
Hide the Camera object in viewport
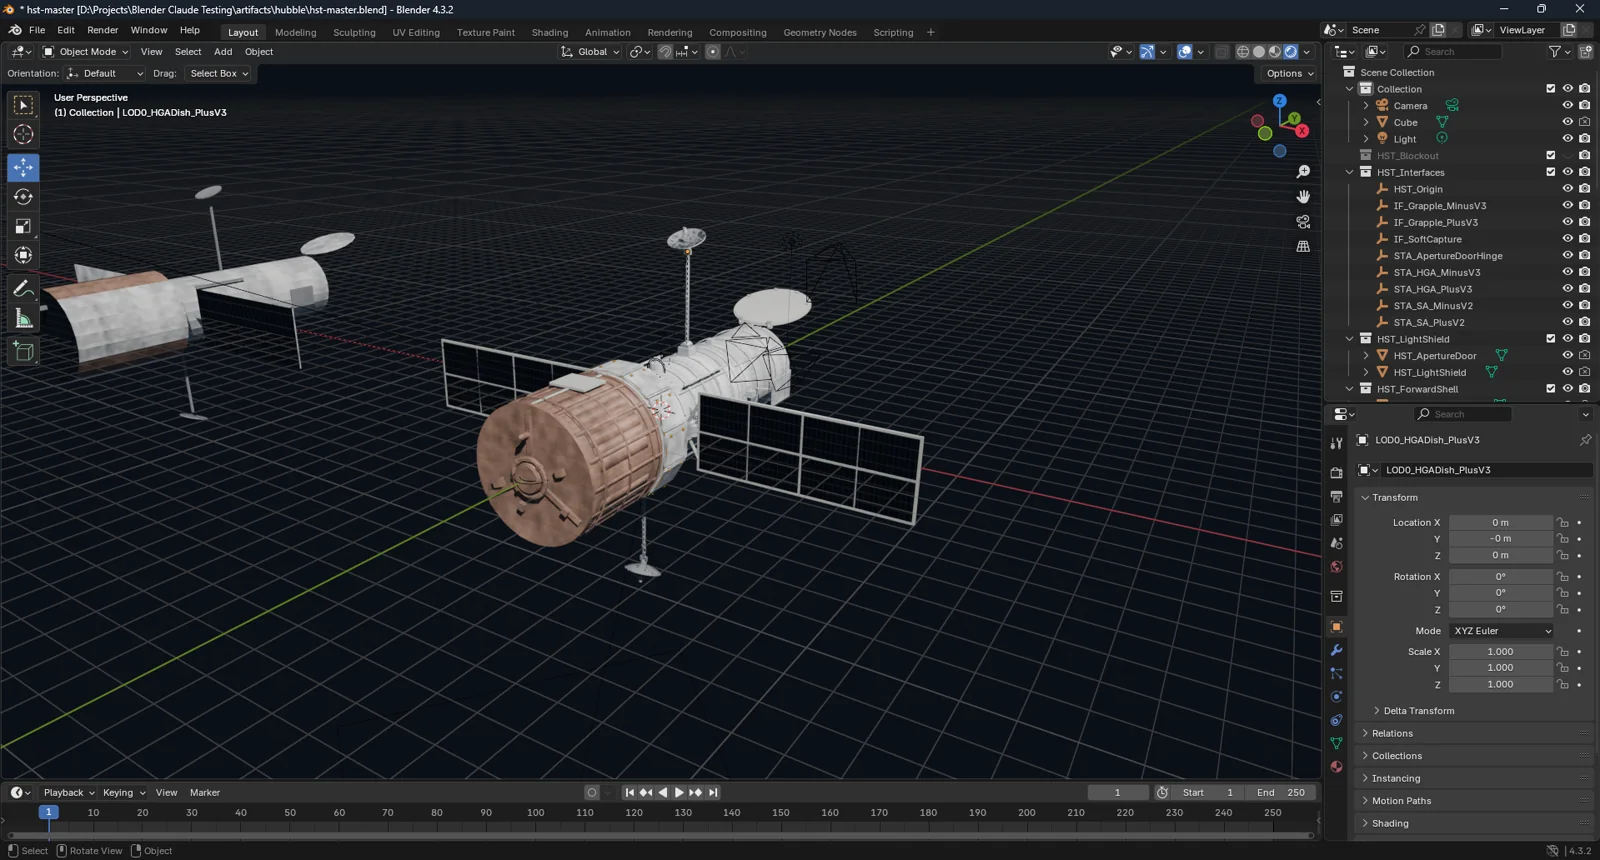(1568, 105)
